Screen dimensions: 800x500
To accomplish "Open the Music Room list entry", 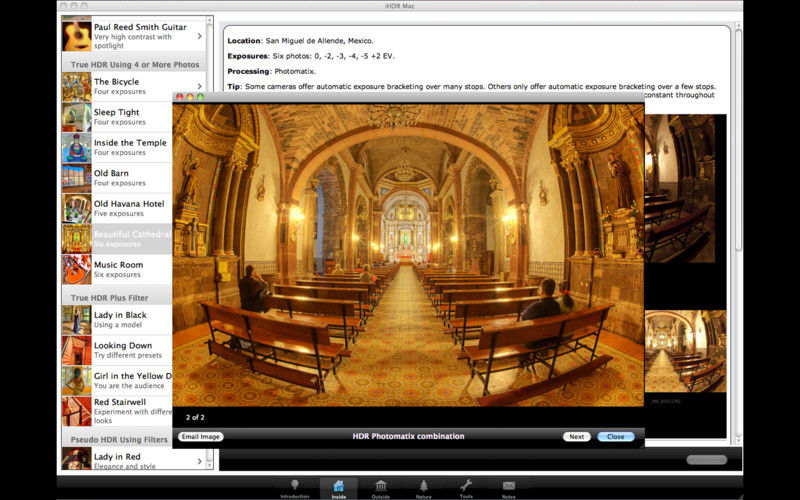I will (x=116, y=269).
